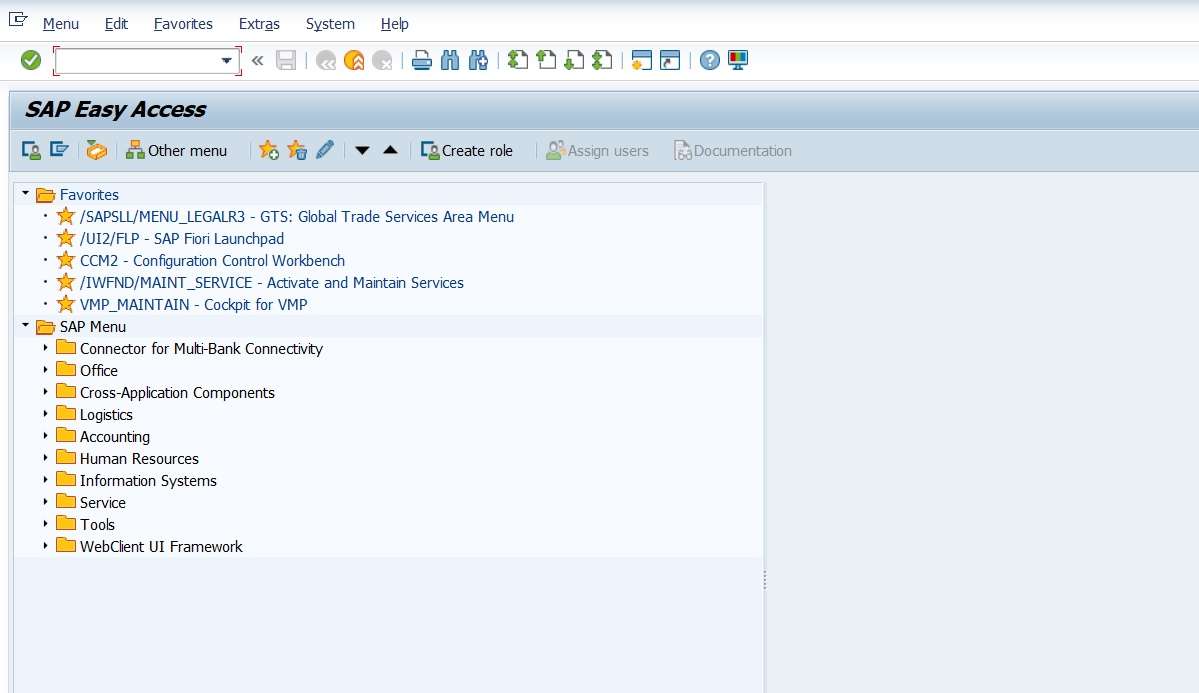1199x693 pixels.
Task: Click the Find Next binoculars icon
Action: point(479,60)
